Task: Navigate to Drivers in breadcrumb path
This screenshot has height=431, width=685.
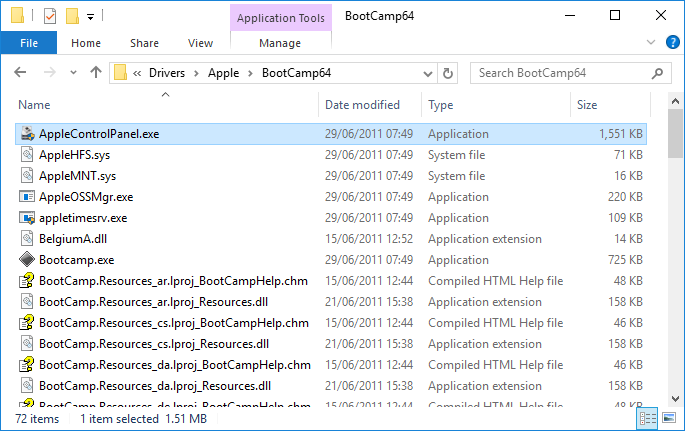Action: (167, 73)
